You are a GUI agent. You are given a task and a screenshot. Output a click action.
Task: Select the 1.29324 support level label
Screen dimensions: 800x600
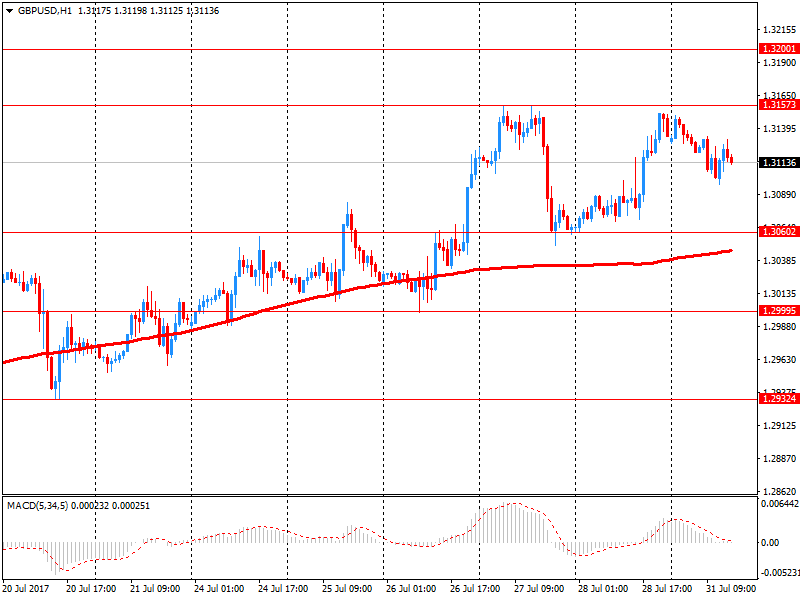pos(779,398)
